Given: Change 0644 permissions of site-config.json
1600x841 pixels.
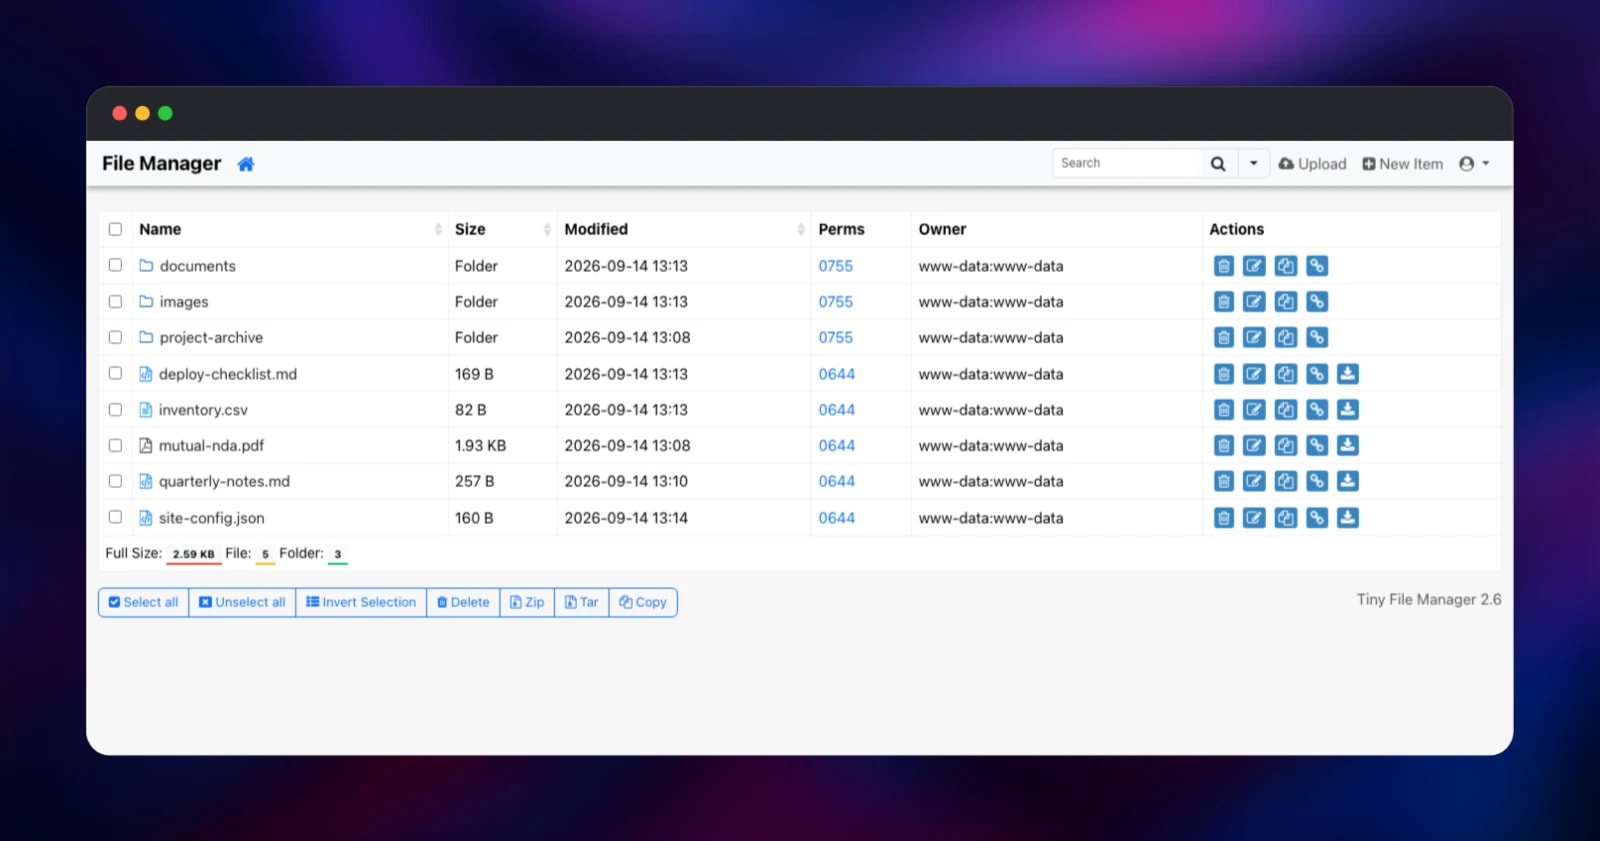Looking at the screenshot, I should point(837,518).
